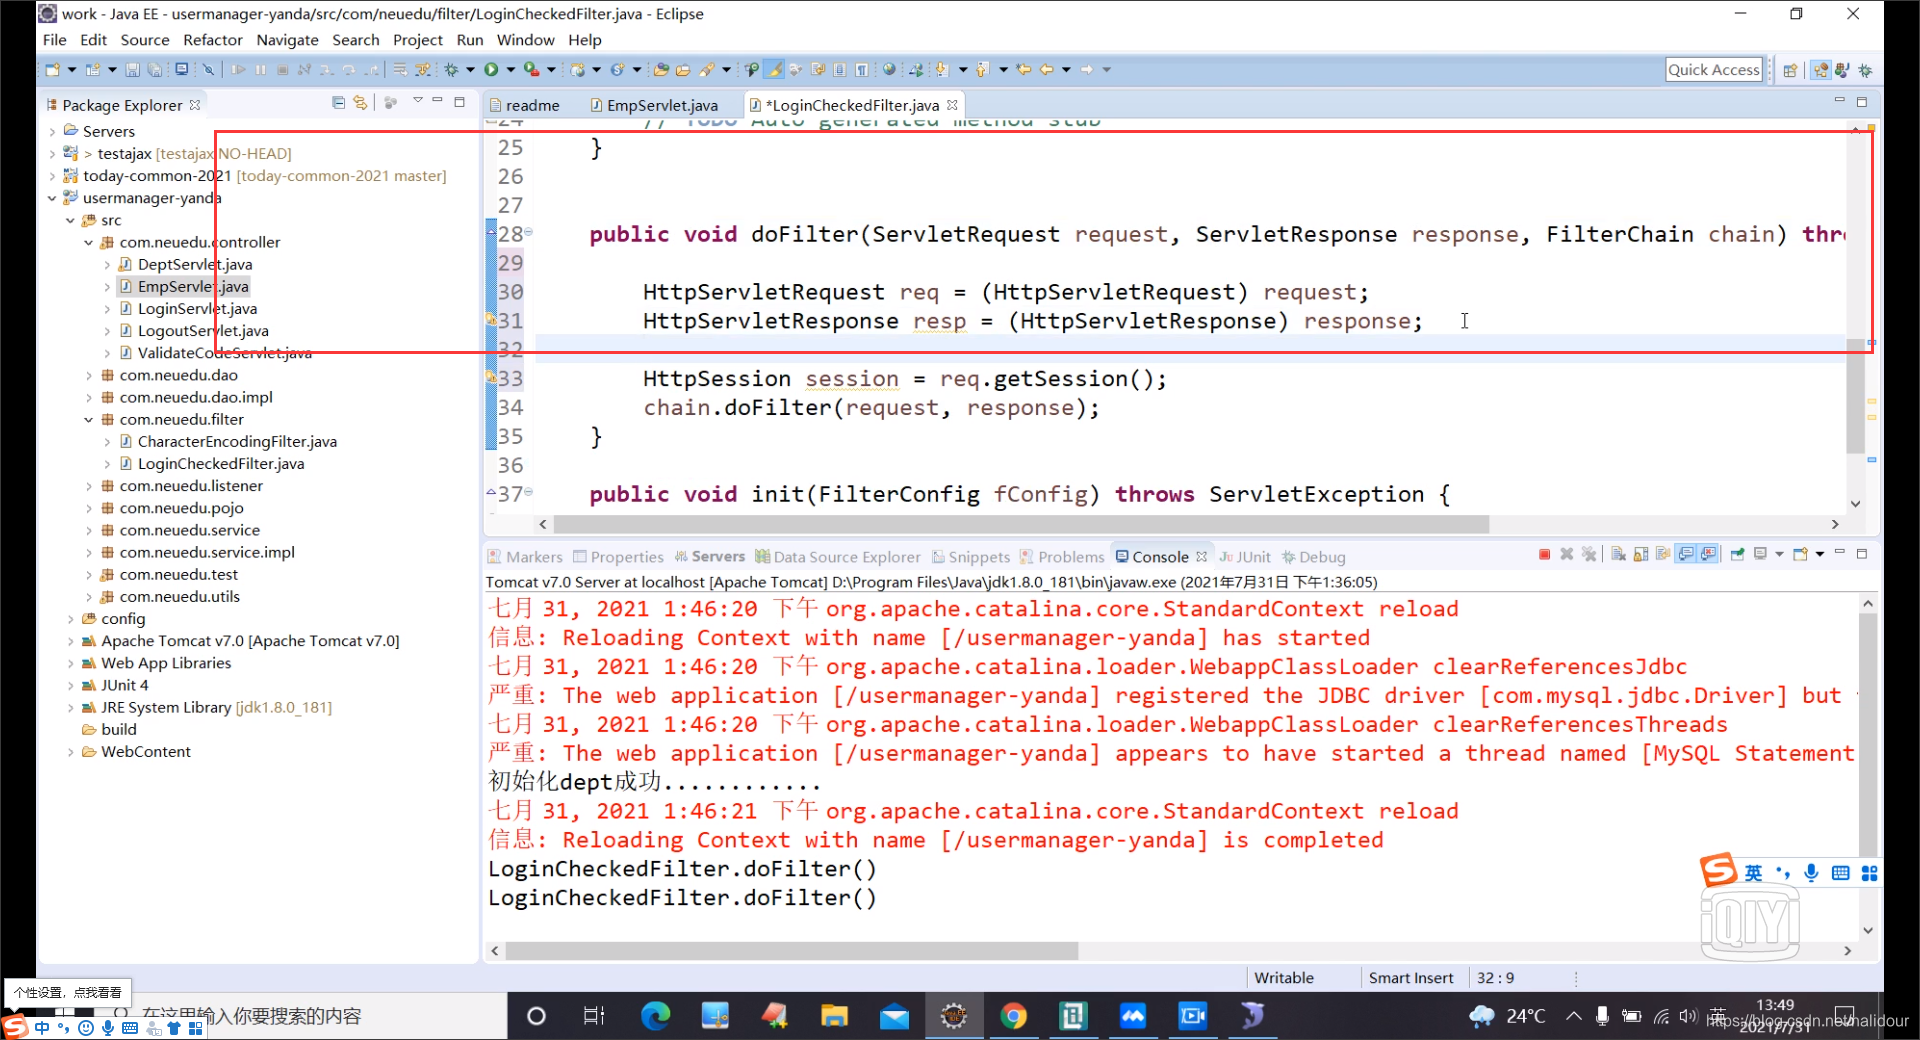Toggle Mark Occurrences in toolbar
The width and height of the screenshot is (1920, 1040).
pos(774,70)
